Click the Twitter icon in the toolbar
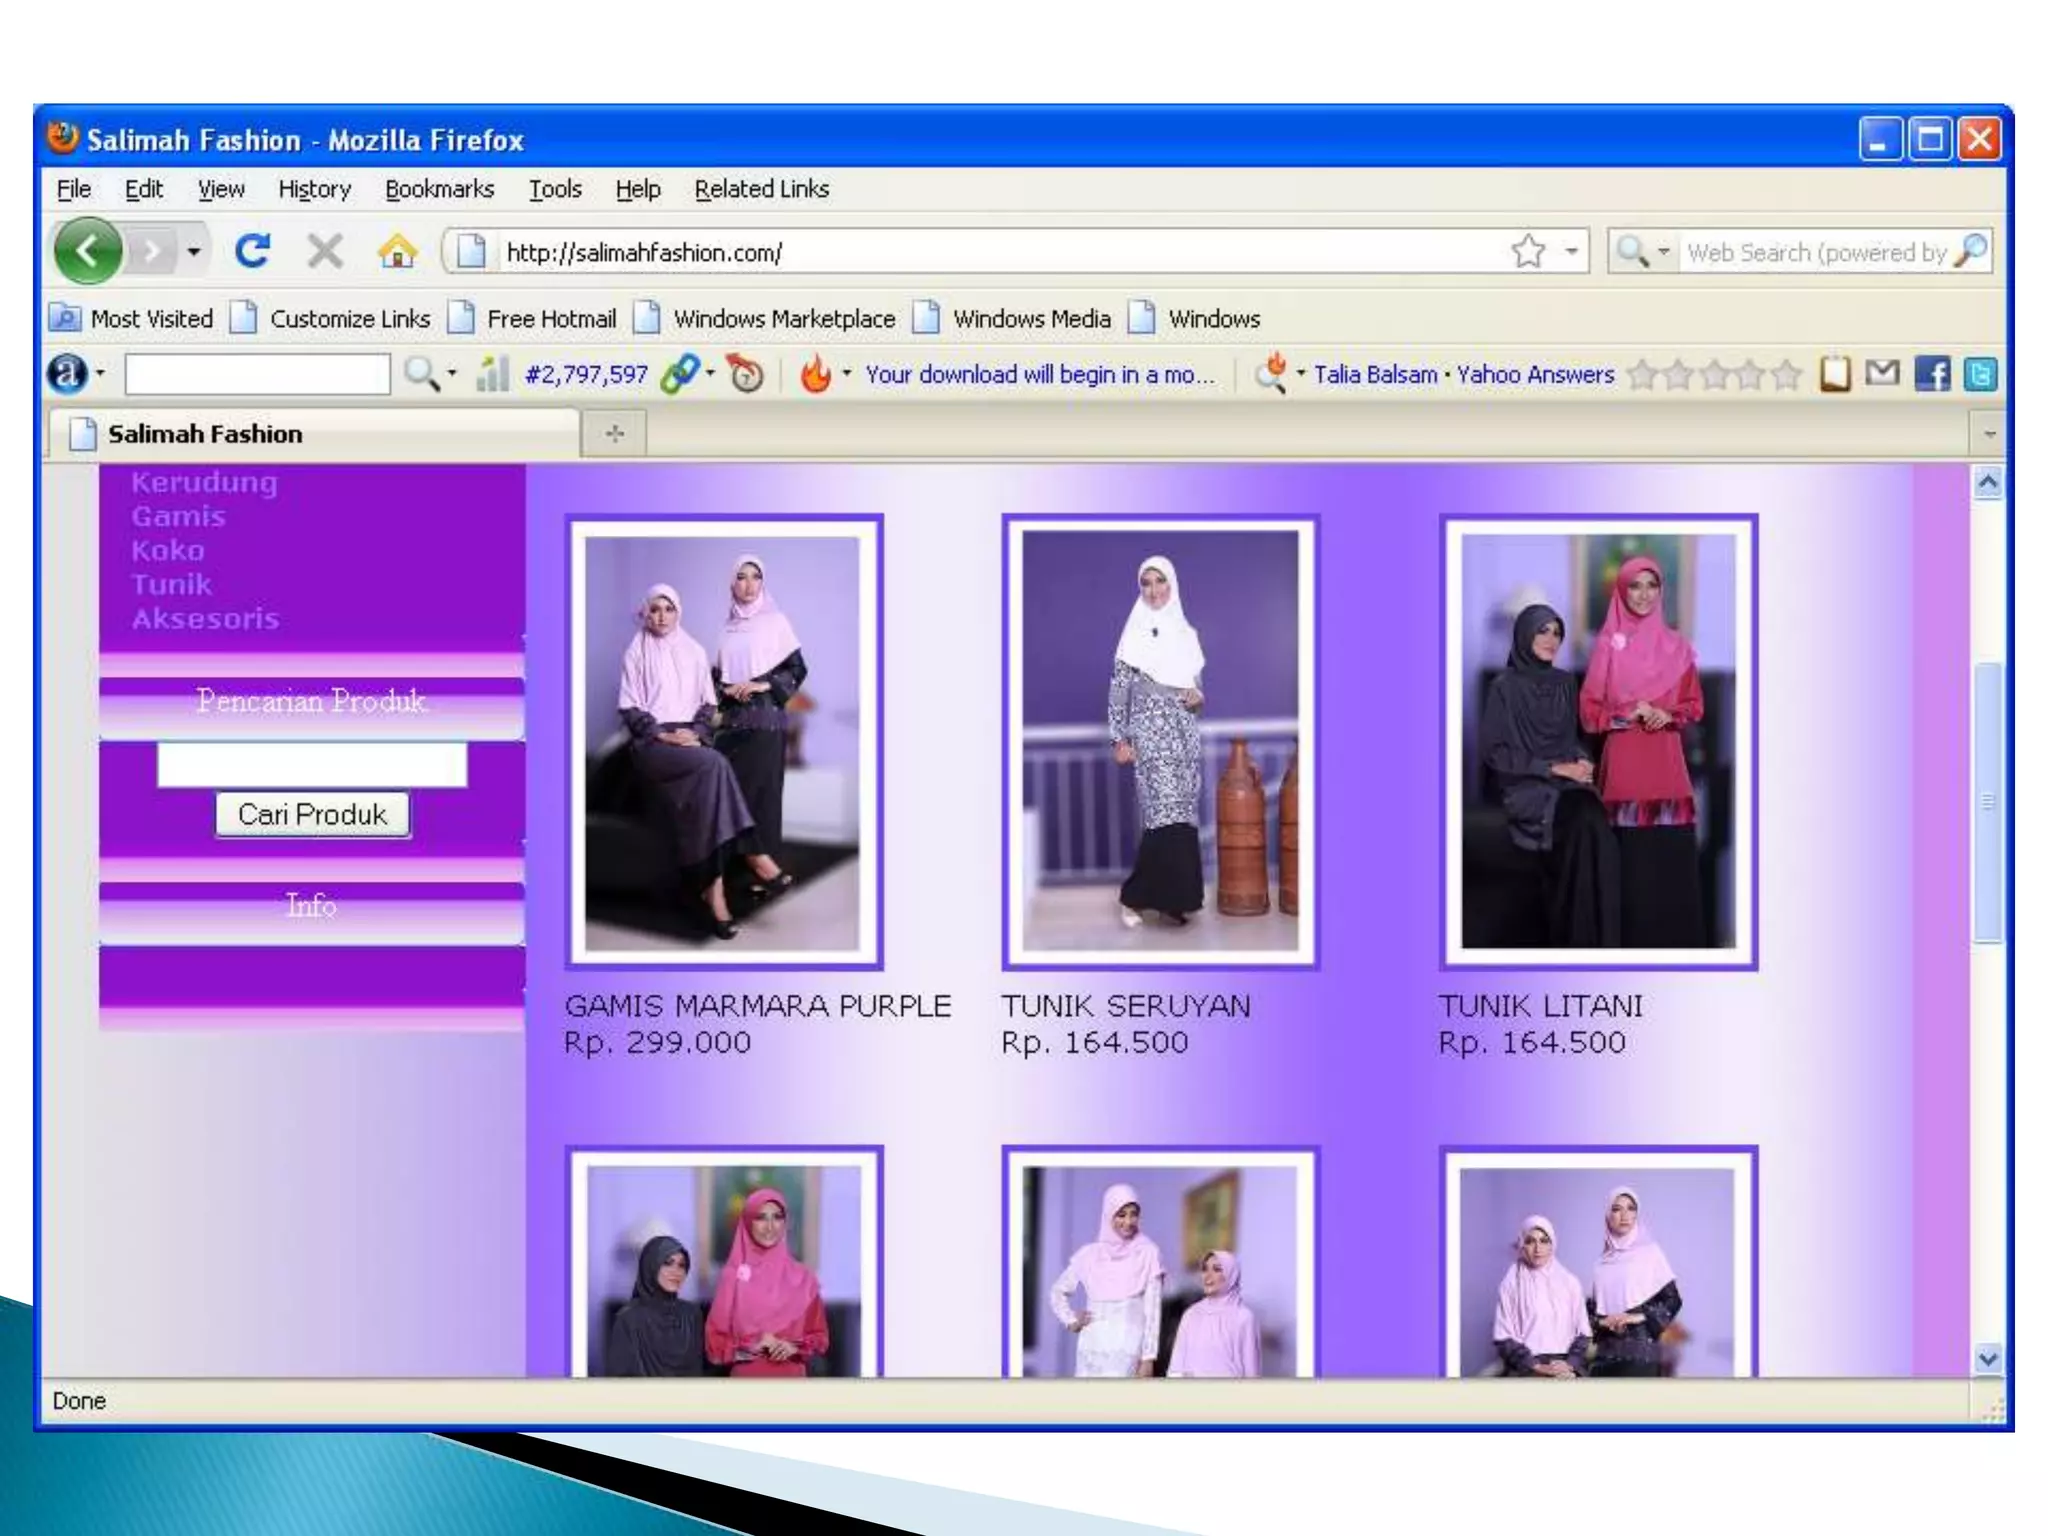2048x1536 pixels. (x=1980, y=375)
